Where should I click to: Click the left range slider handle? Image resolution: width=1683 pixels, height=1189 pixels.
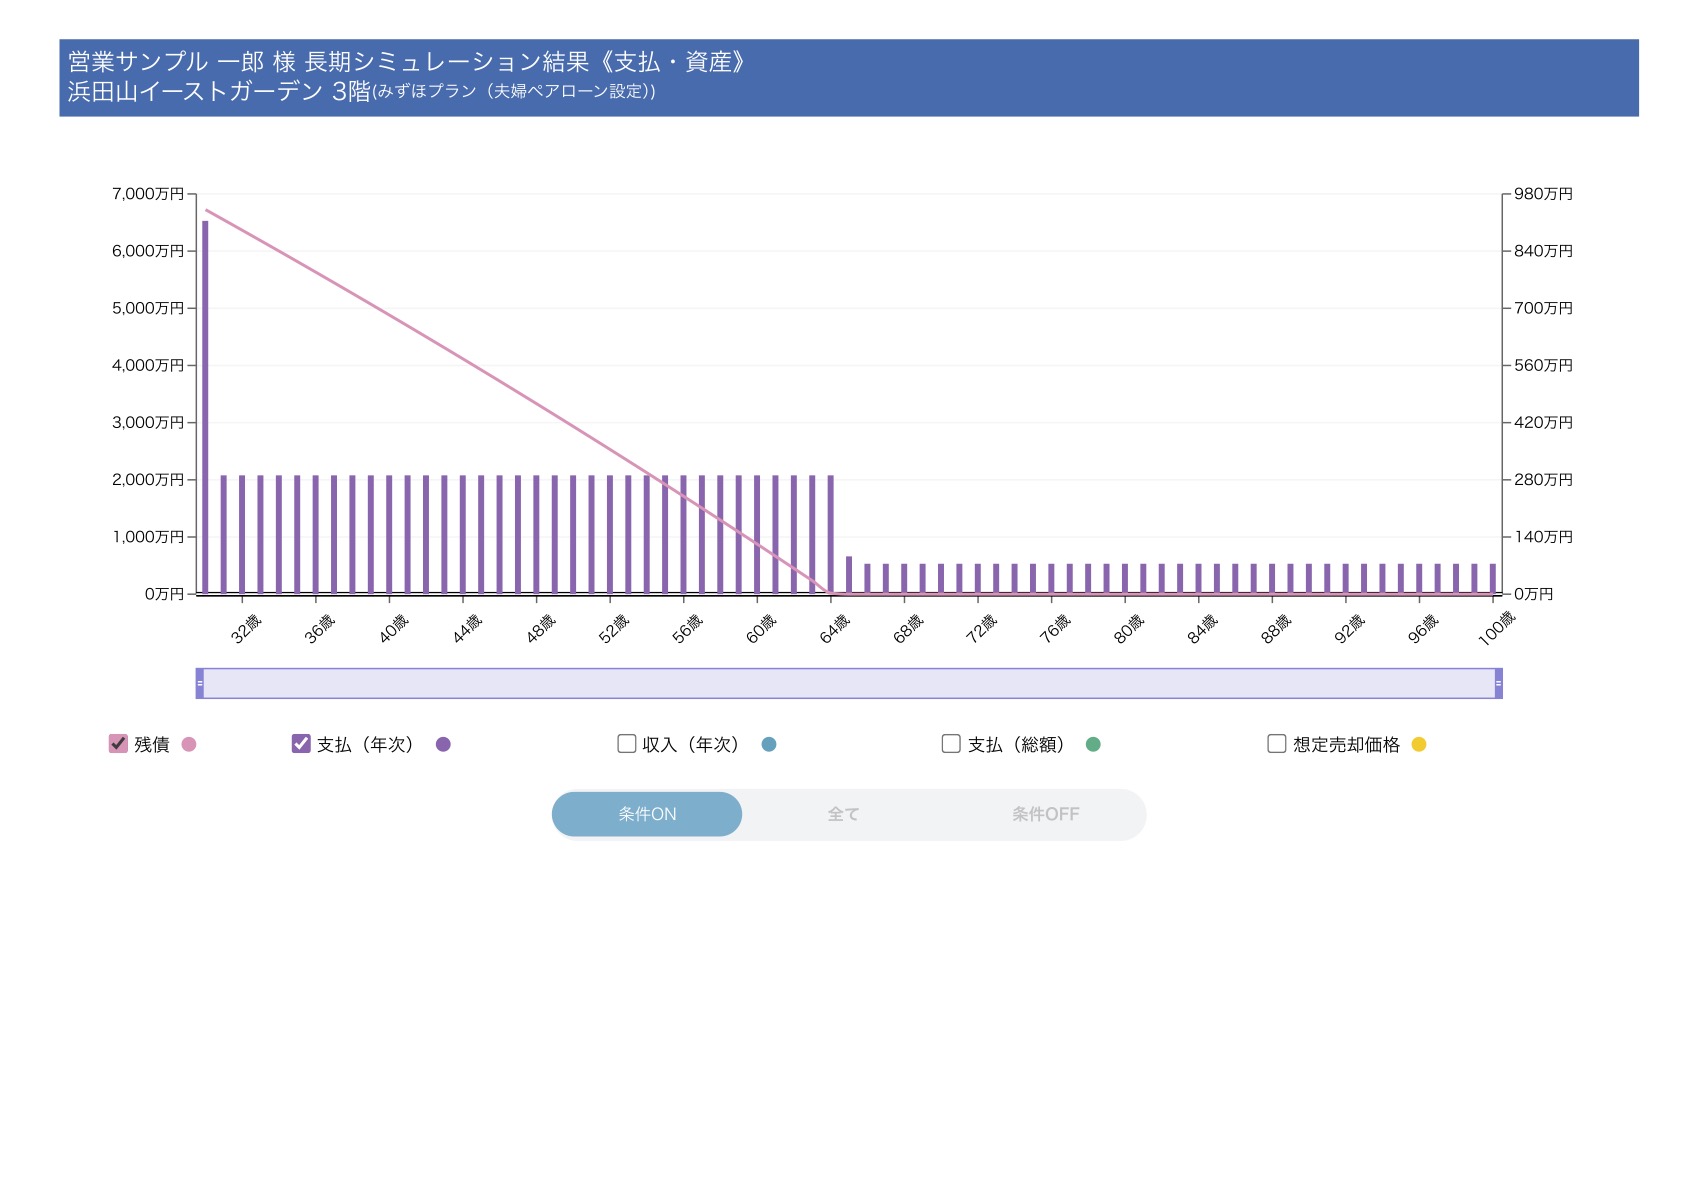point(200,683)
